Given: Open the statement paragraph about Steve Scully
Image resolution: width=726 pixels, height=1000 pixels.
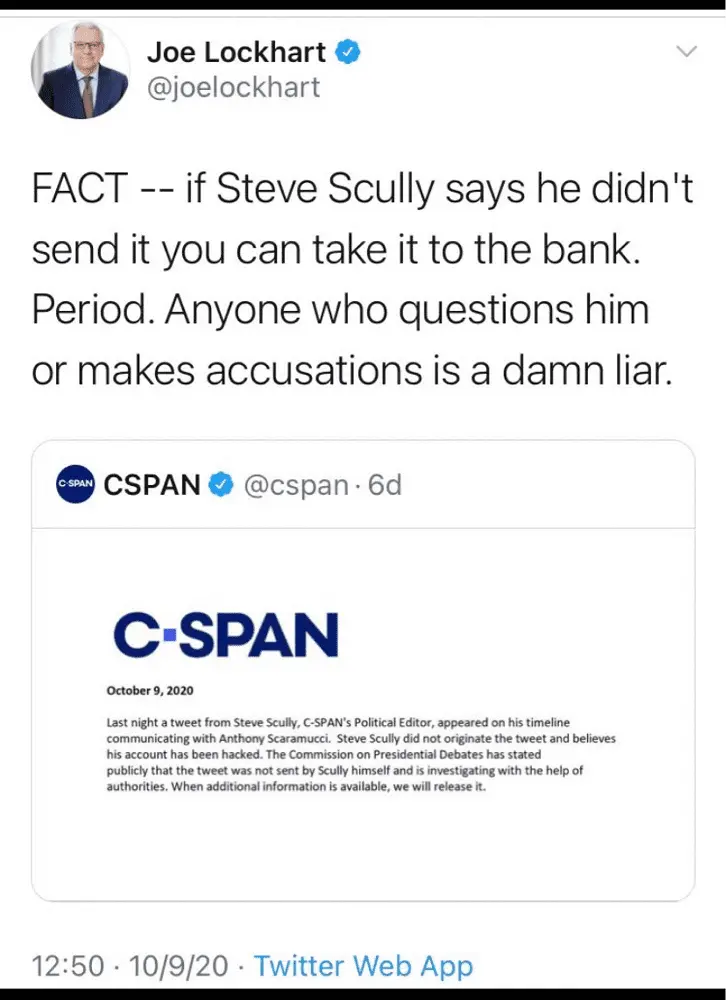Looking at the screenshot, I should click(360, 754).
